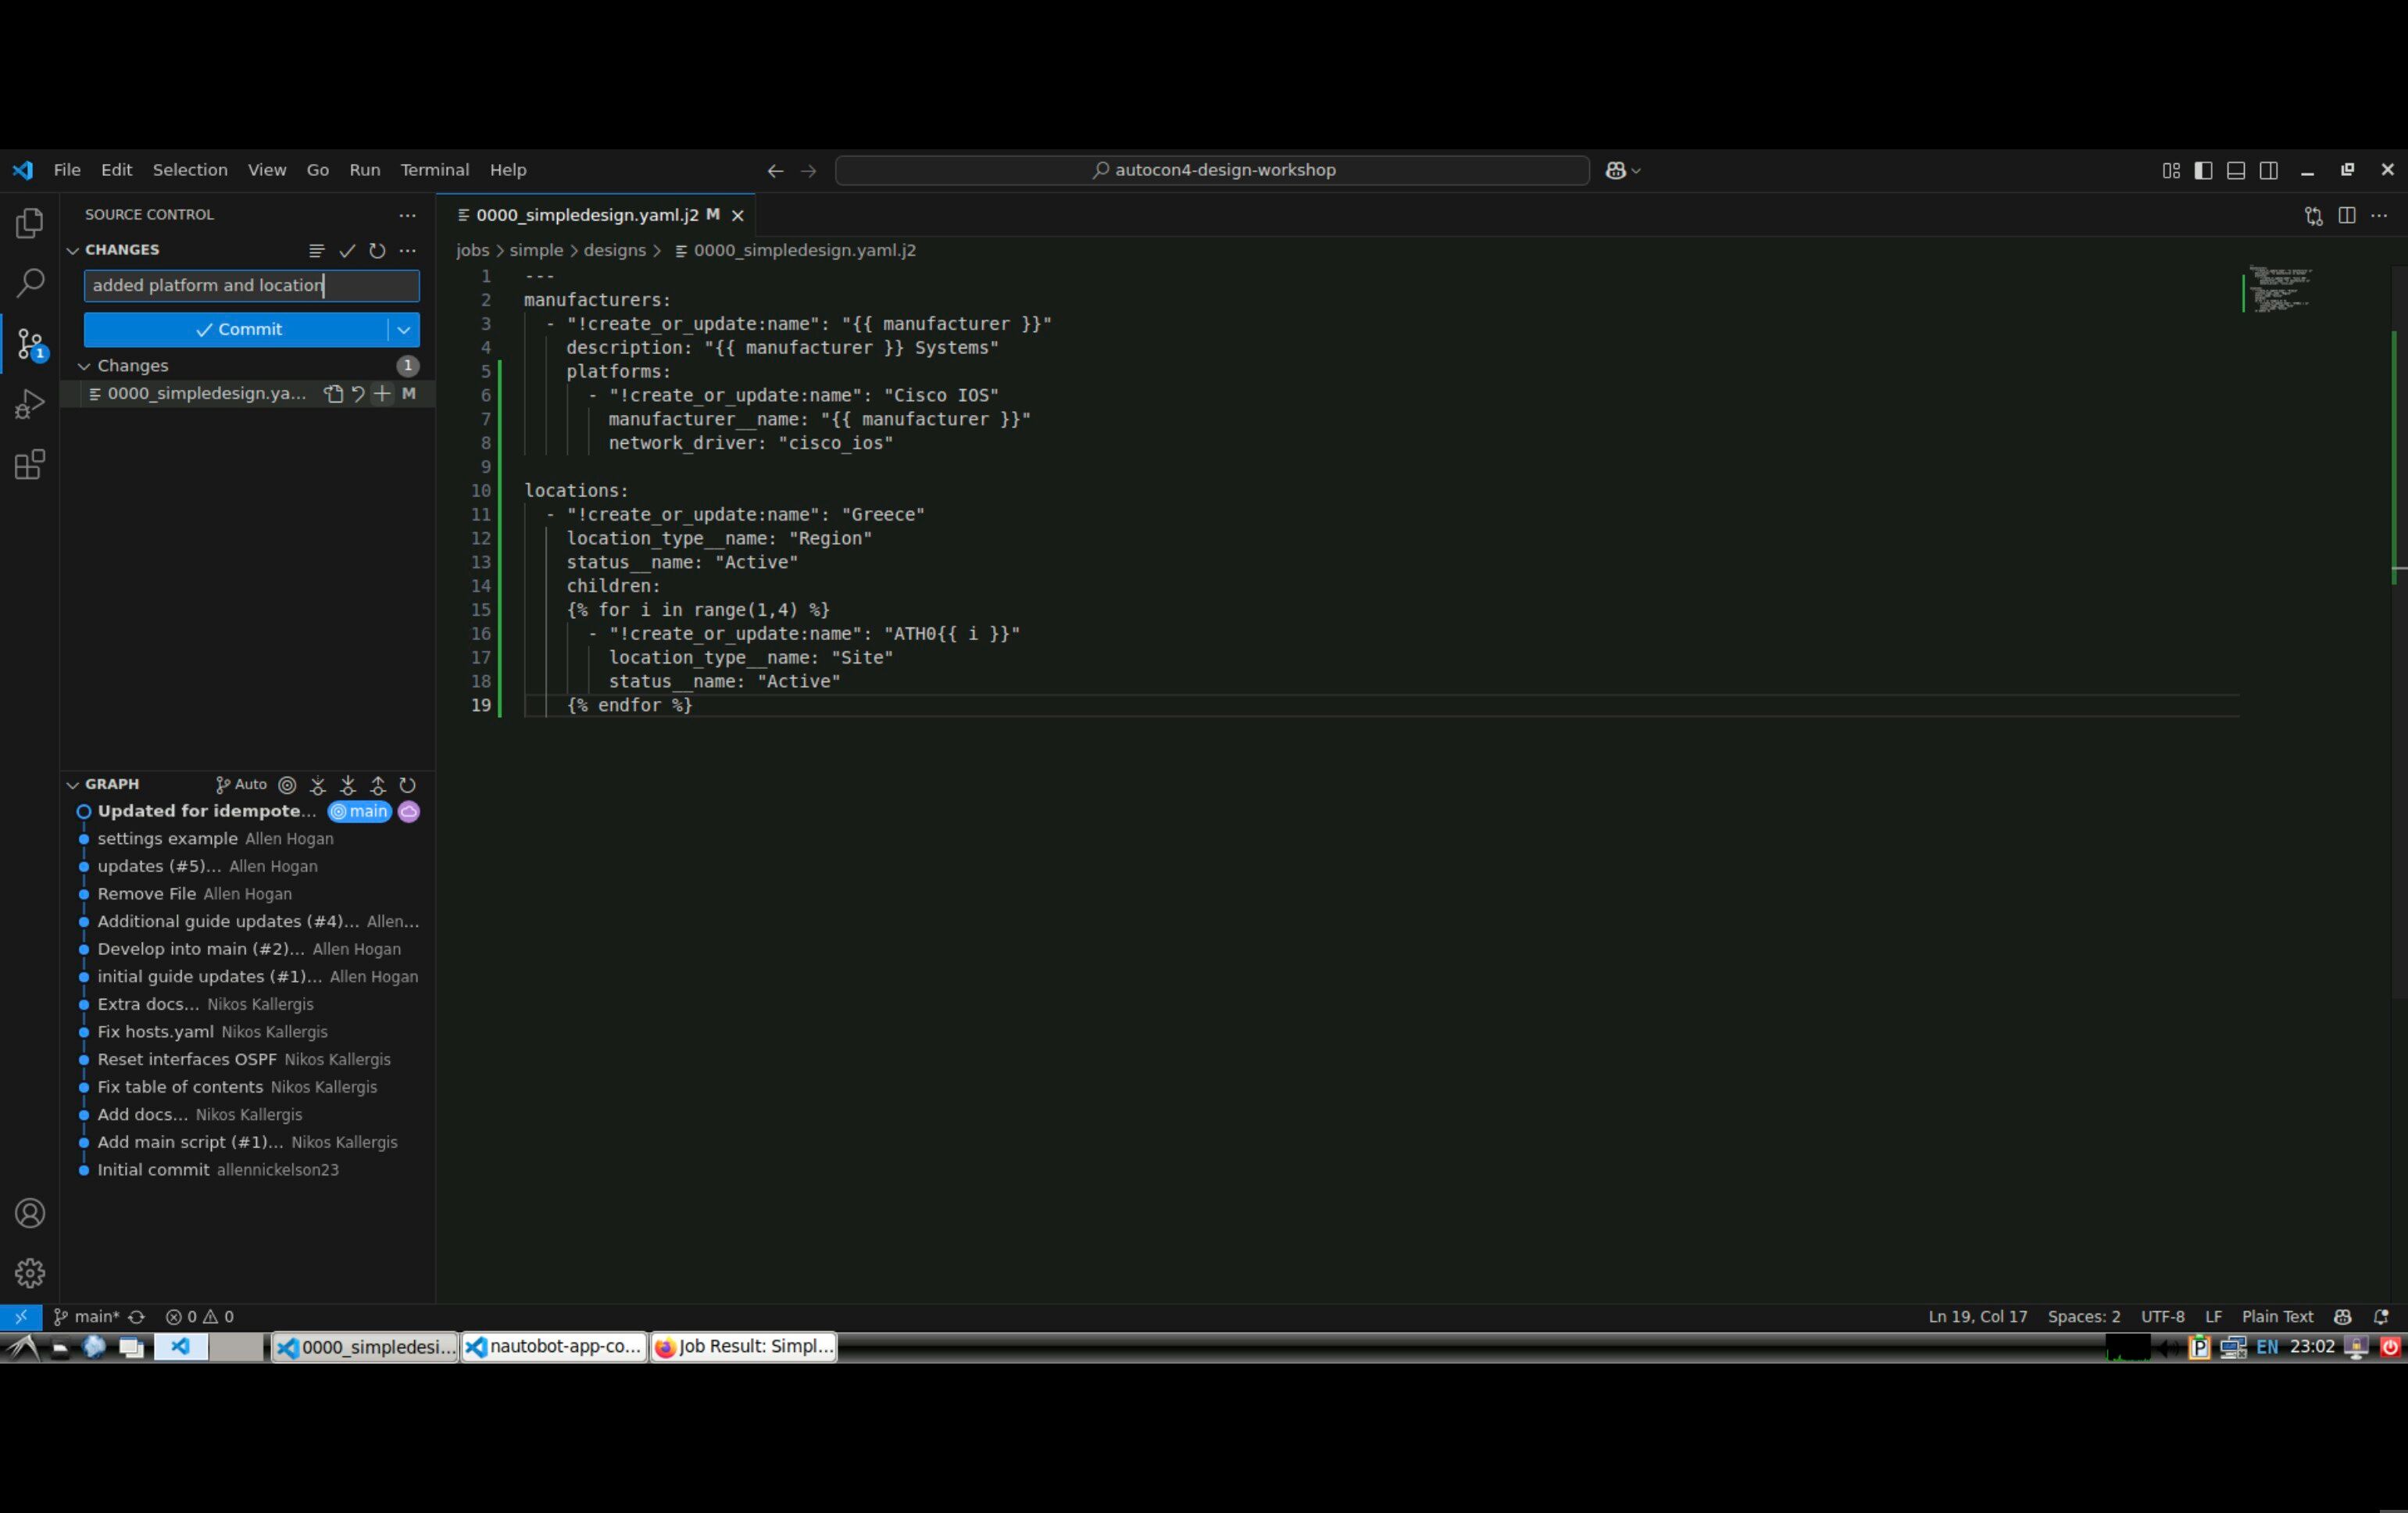Refresh the source control changes
Viewport: 2408px width, 1513px height.
[x=377, y=251]
